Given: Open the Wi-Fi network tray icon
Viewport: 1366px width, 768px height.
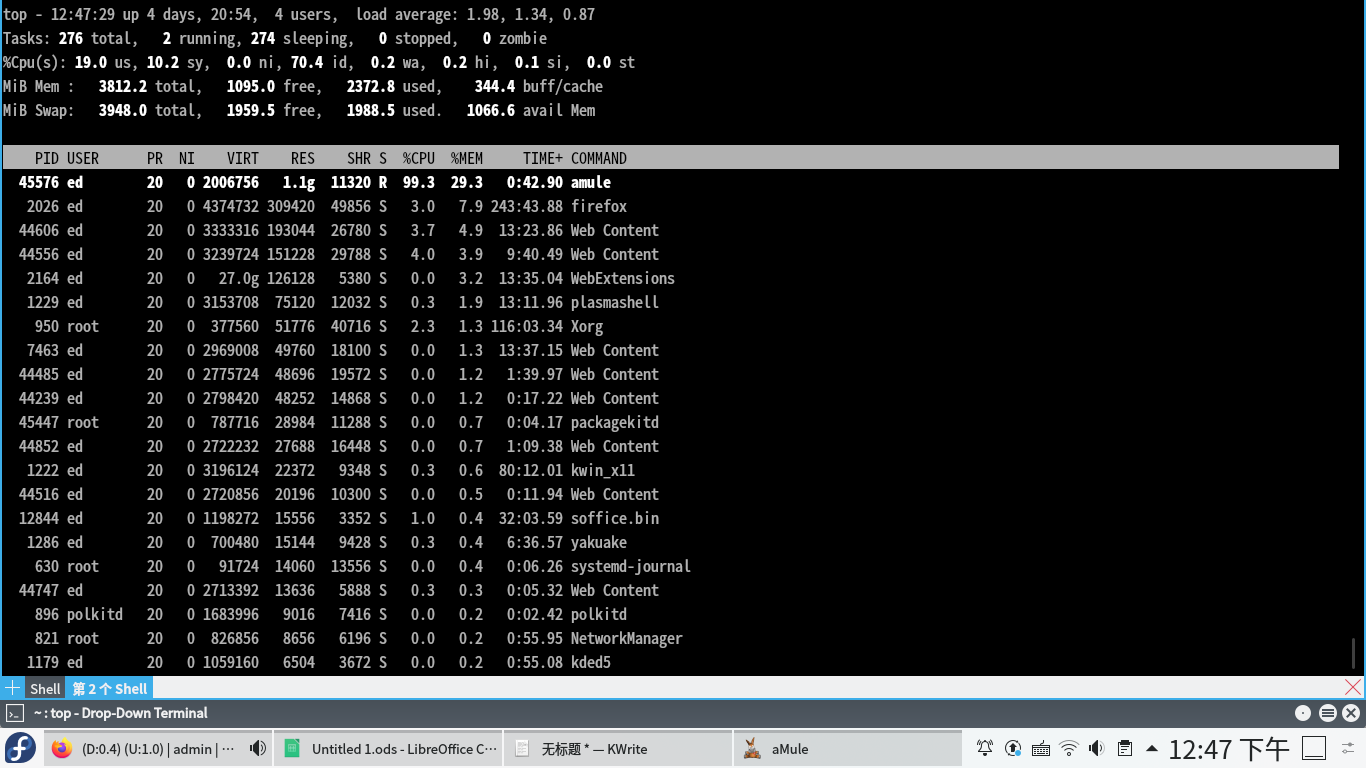Looking at the screenshot, I should point(1069,748).
